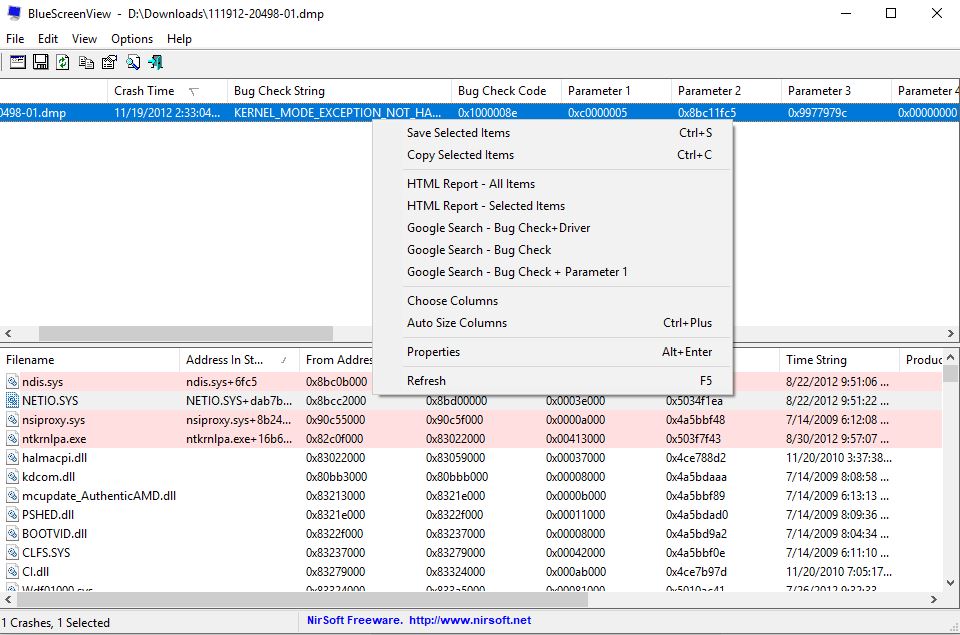Choose Refresh in the context menu
960x635 pixels.
(552, 381)
